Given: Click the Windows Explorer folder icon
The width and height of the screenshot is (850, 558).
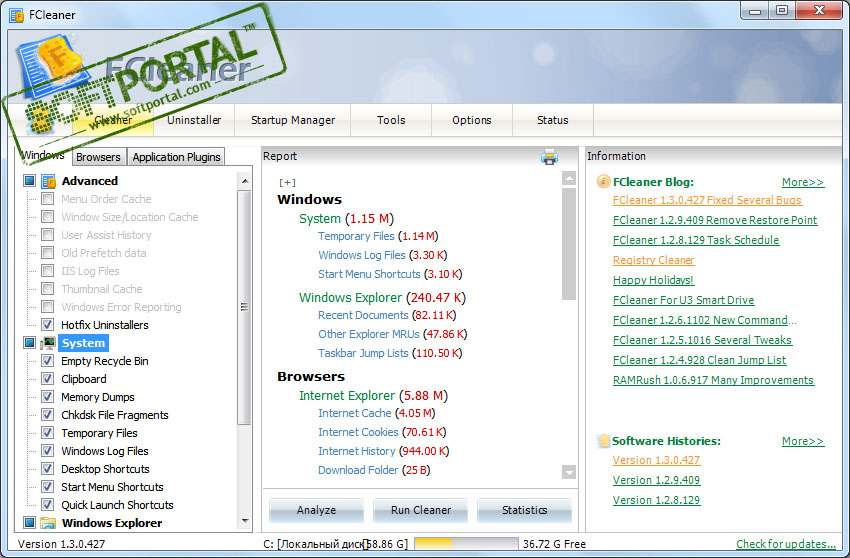Looking at the screenshot, I should pos(48,523).
